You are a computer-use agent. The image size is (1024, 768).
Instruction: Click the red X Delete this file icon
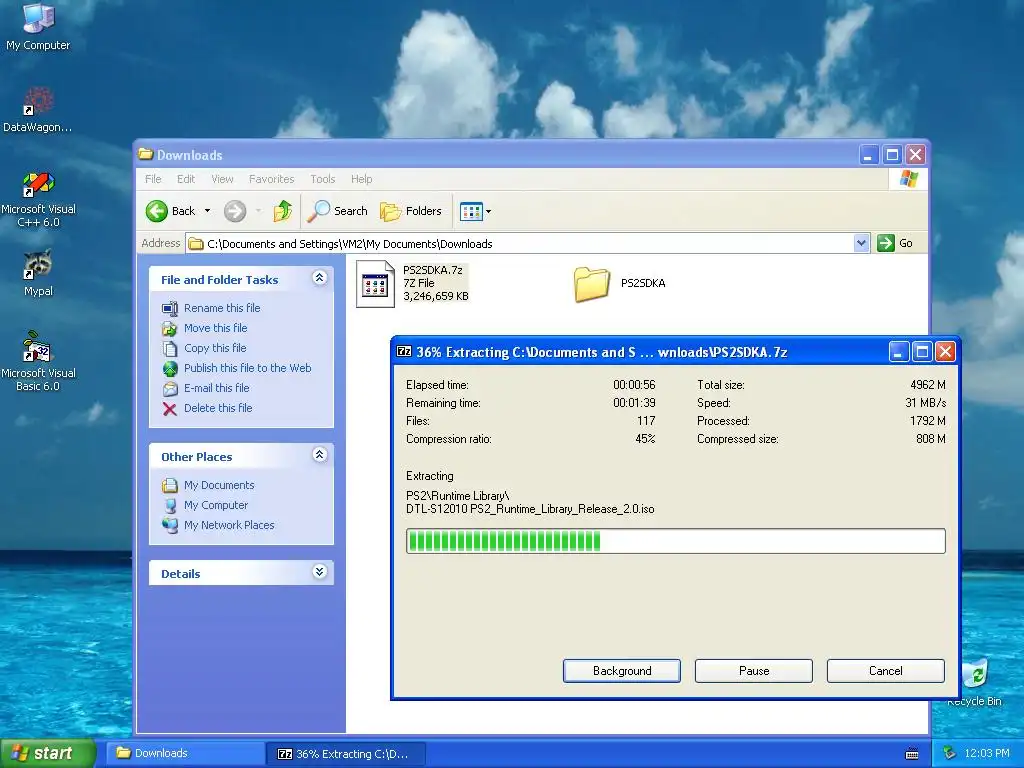pos(170,409)
